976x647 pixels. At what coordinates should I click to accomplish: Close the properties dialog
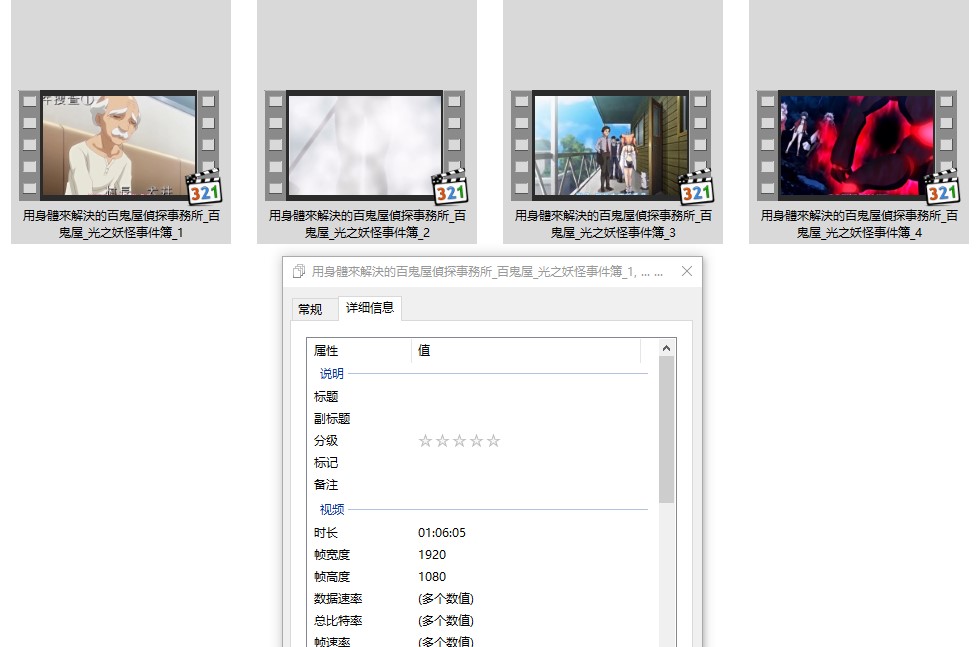click(x=686, y=272)
